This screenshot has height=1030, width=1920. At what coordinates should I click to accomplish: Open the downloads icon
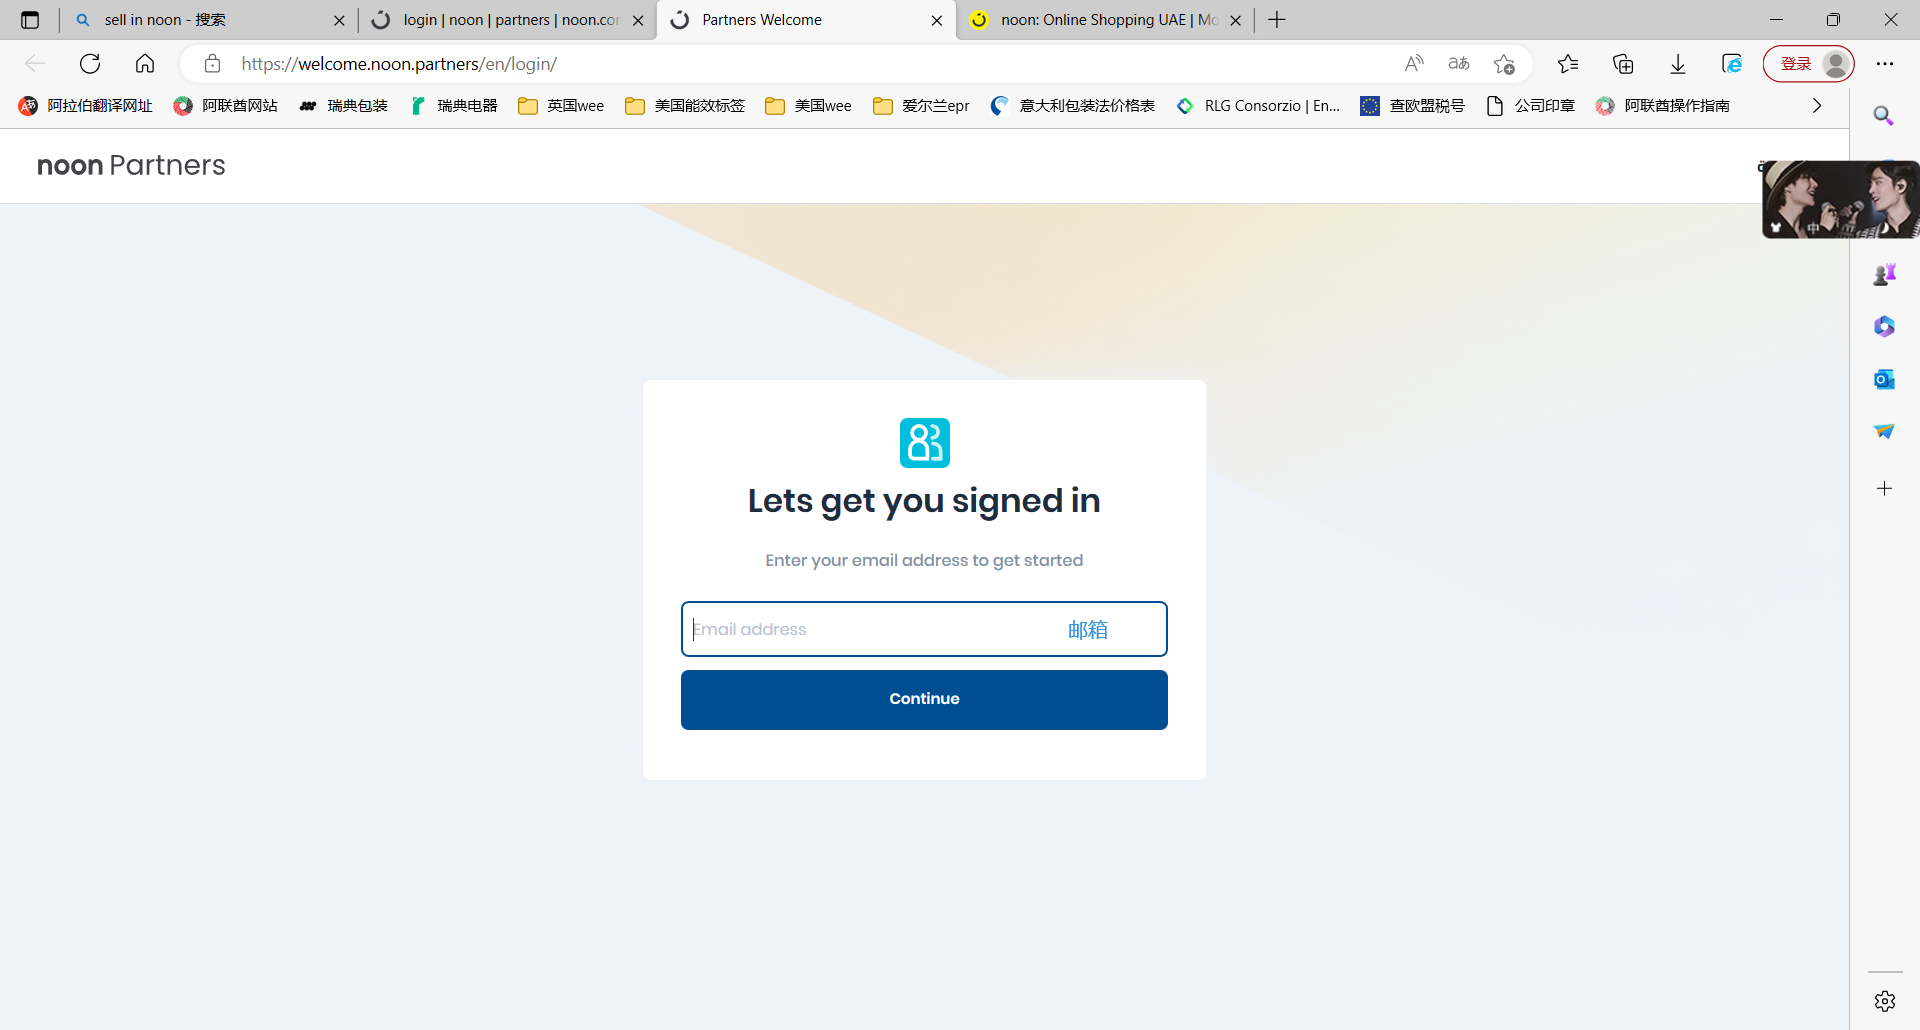pyautogui.click(x=1678, y=64)
